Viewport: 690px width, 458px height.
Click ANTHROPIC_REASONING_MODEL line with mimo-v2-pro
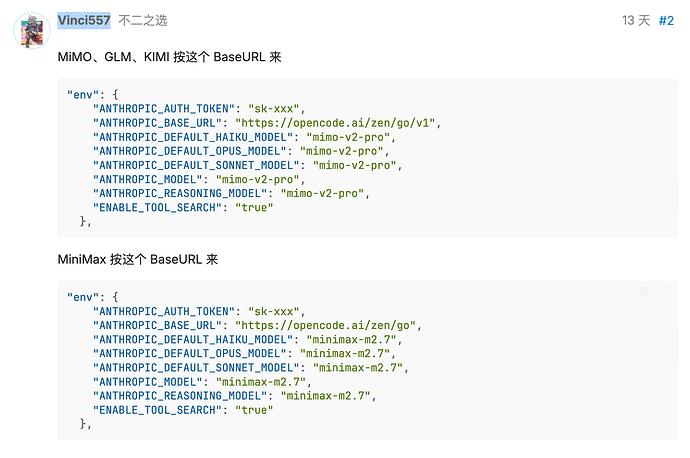click(231, 194)
